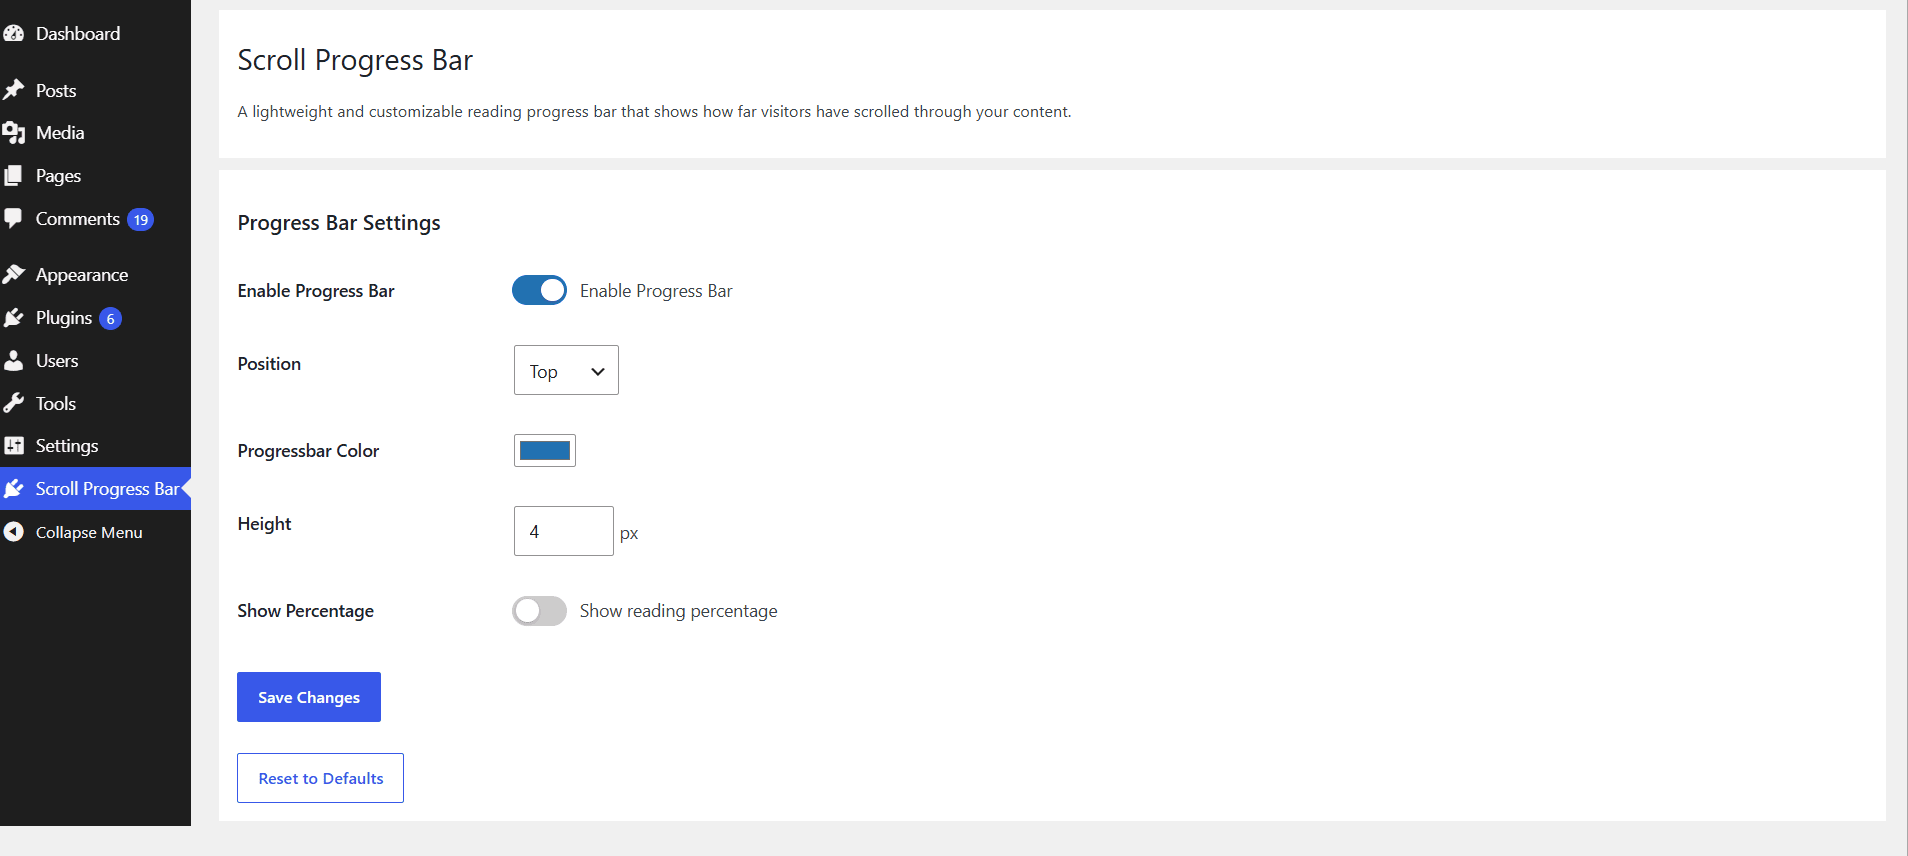1908x856 pixels.
Task: Click the Dashboard gauge icon
Action: click(13, 33)
